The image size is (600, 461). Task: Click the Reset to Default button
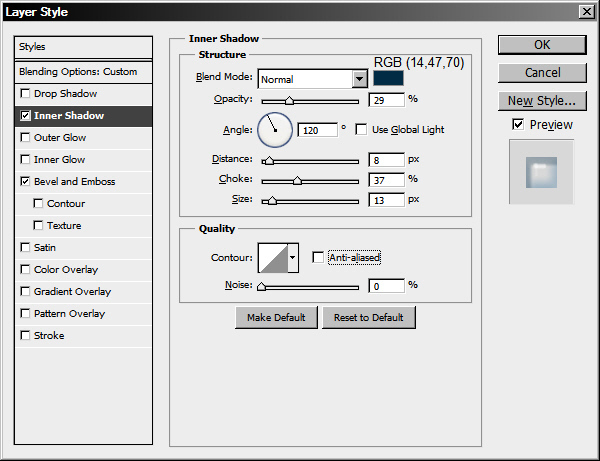coord(369,317)
